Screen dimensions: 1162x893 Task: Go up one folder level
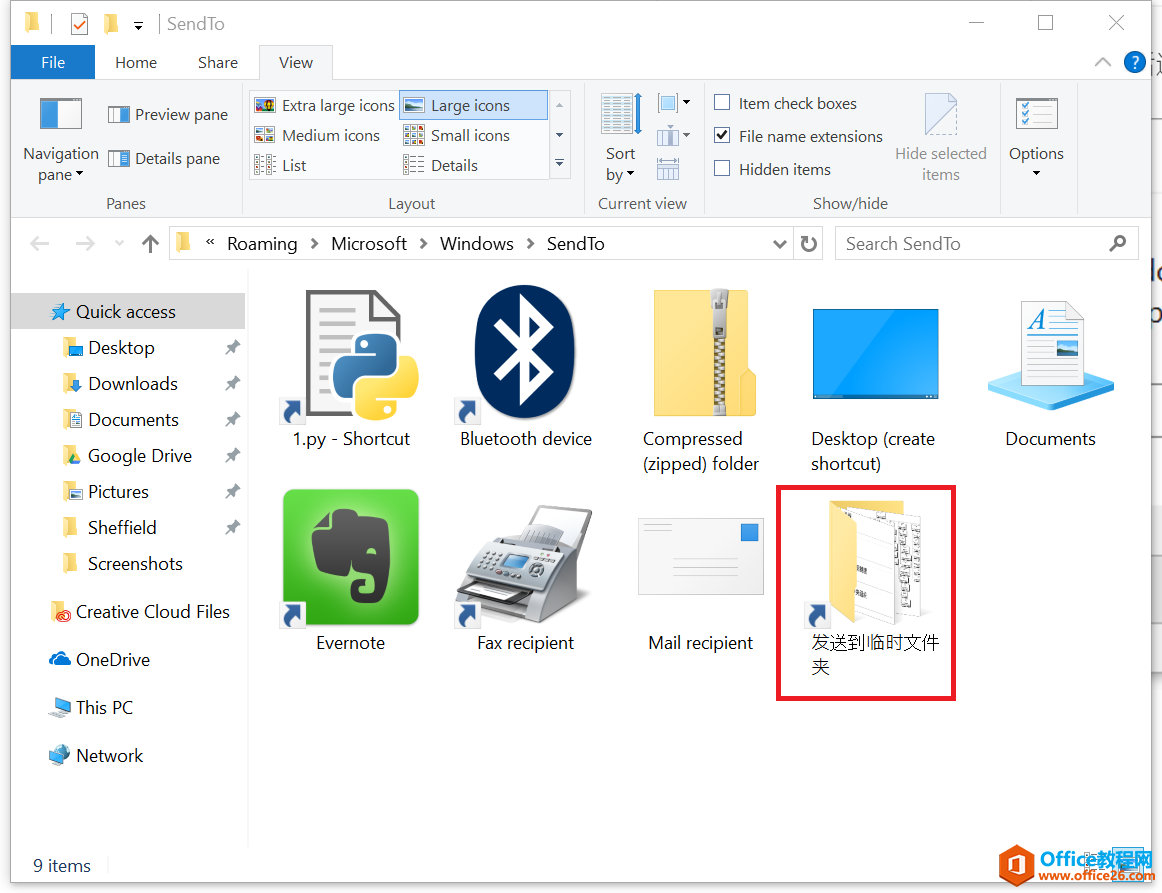[150, 243]
